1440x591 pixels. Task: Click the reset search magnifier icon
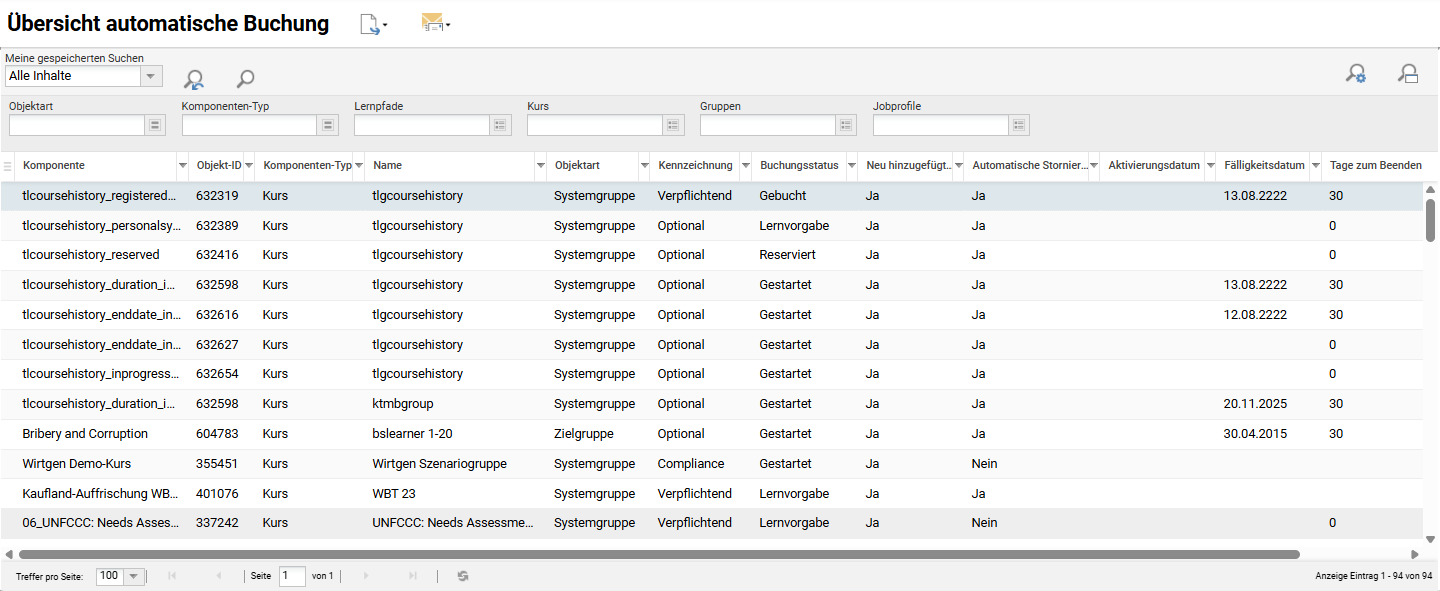click(194, 79)
